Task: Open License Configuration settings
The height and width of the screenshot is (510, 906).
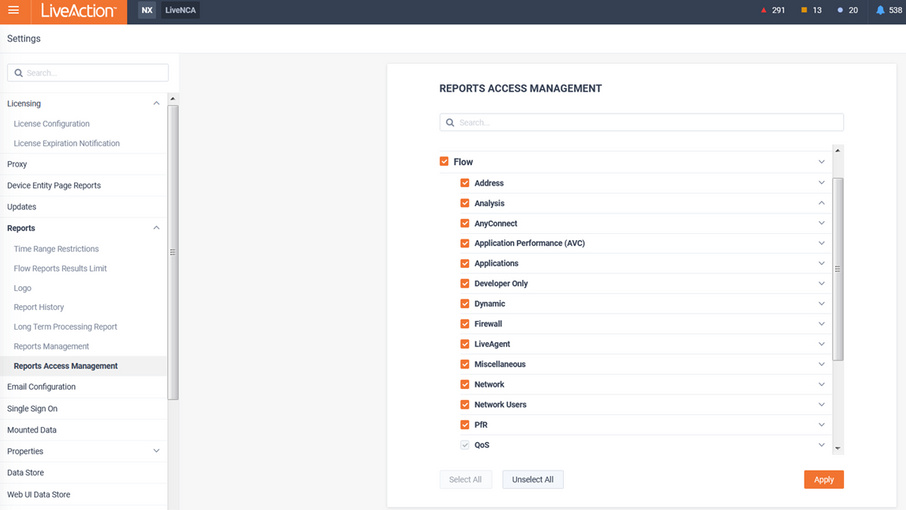Action: pyautogui.click(x=51, y=124)
